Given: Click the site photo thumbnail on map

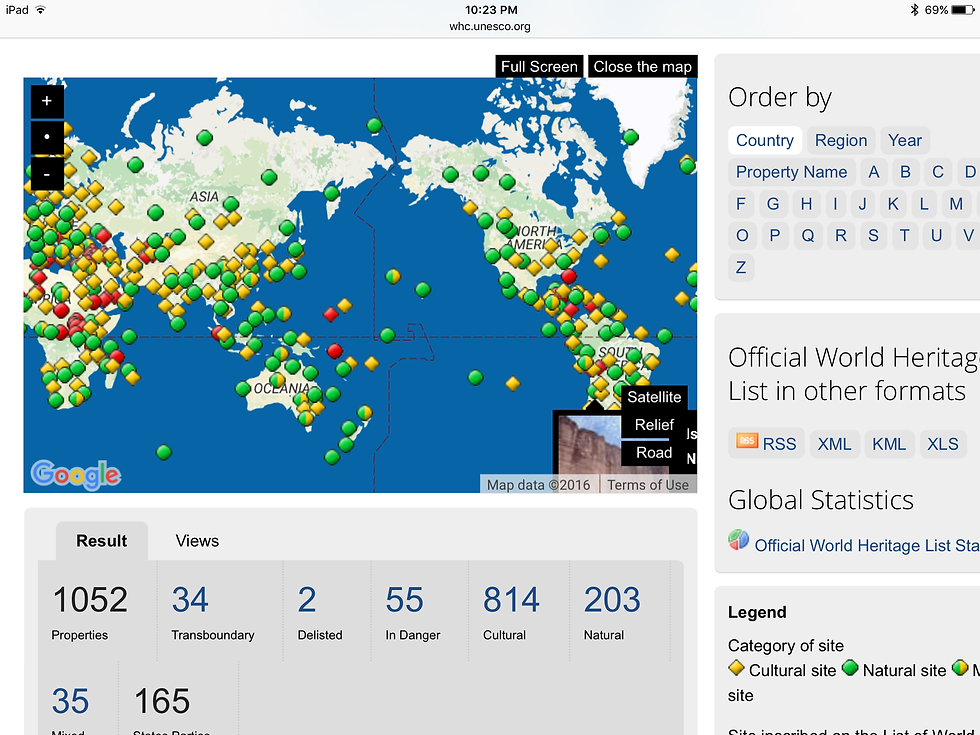Looking at the screenshot, I should click(589, 446).
